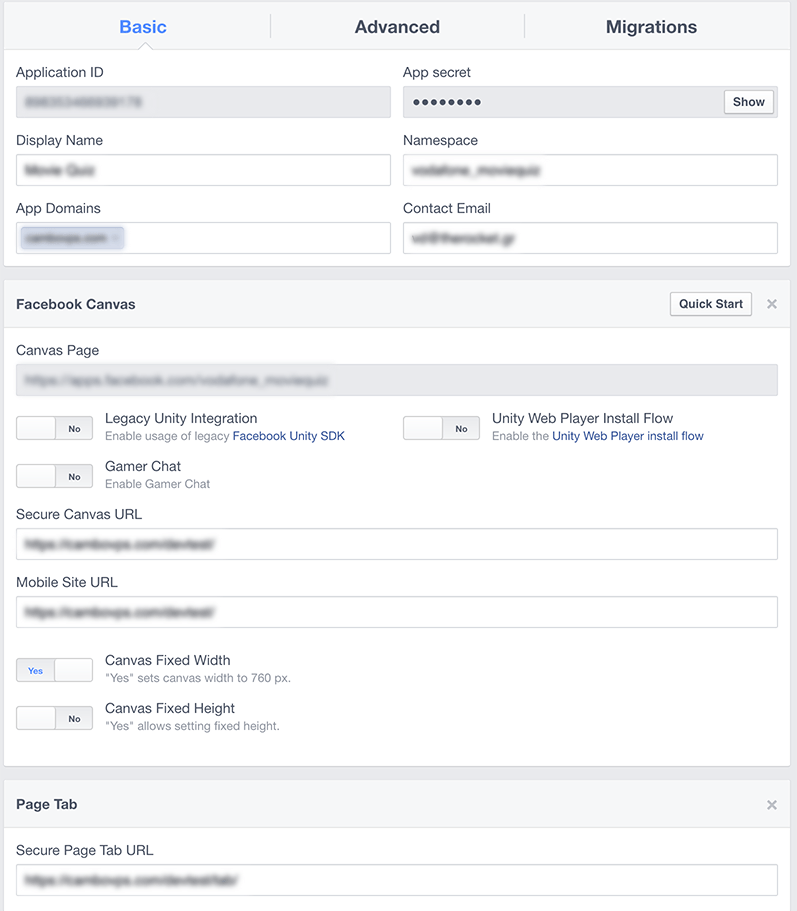This screenshot has width=797, height=911.
Task: Edit the Namespace field
Action: point(590,170)
